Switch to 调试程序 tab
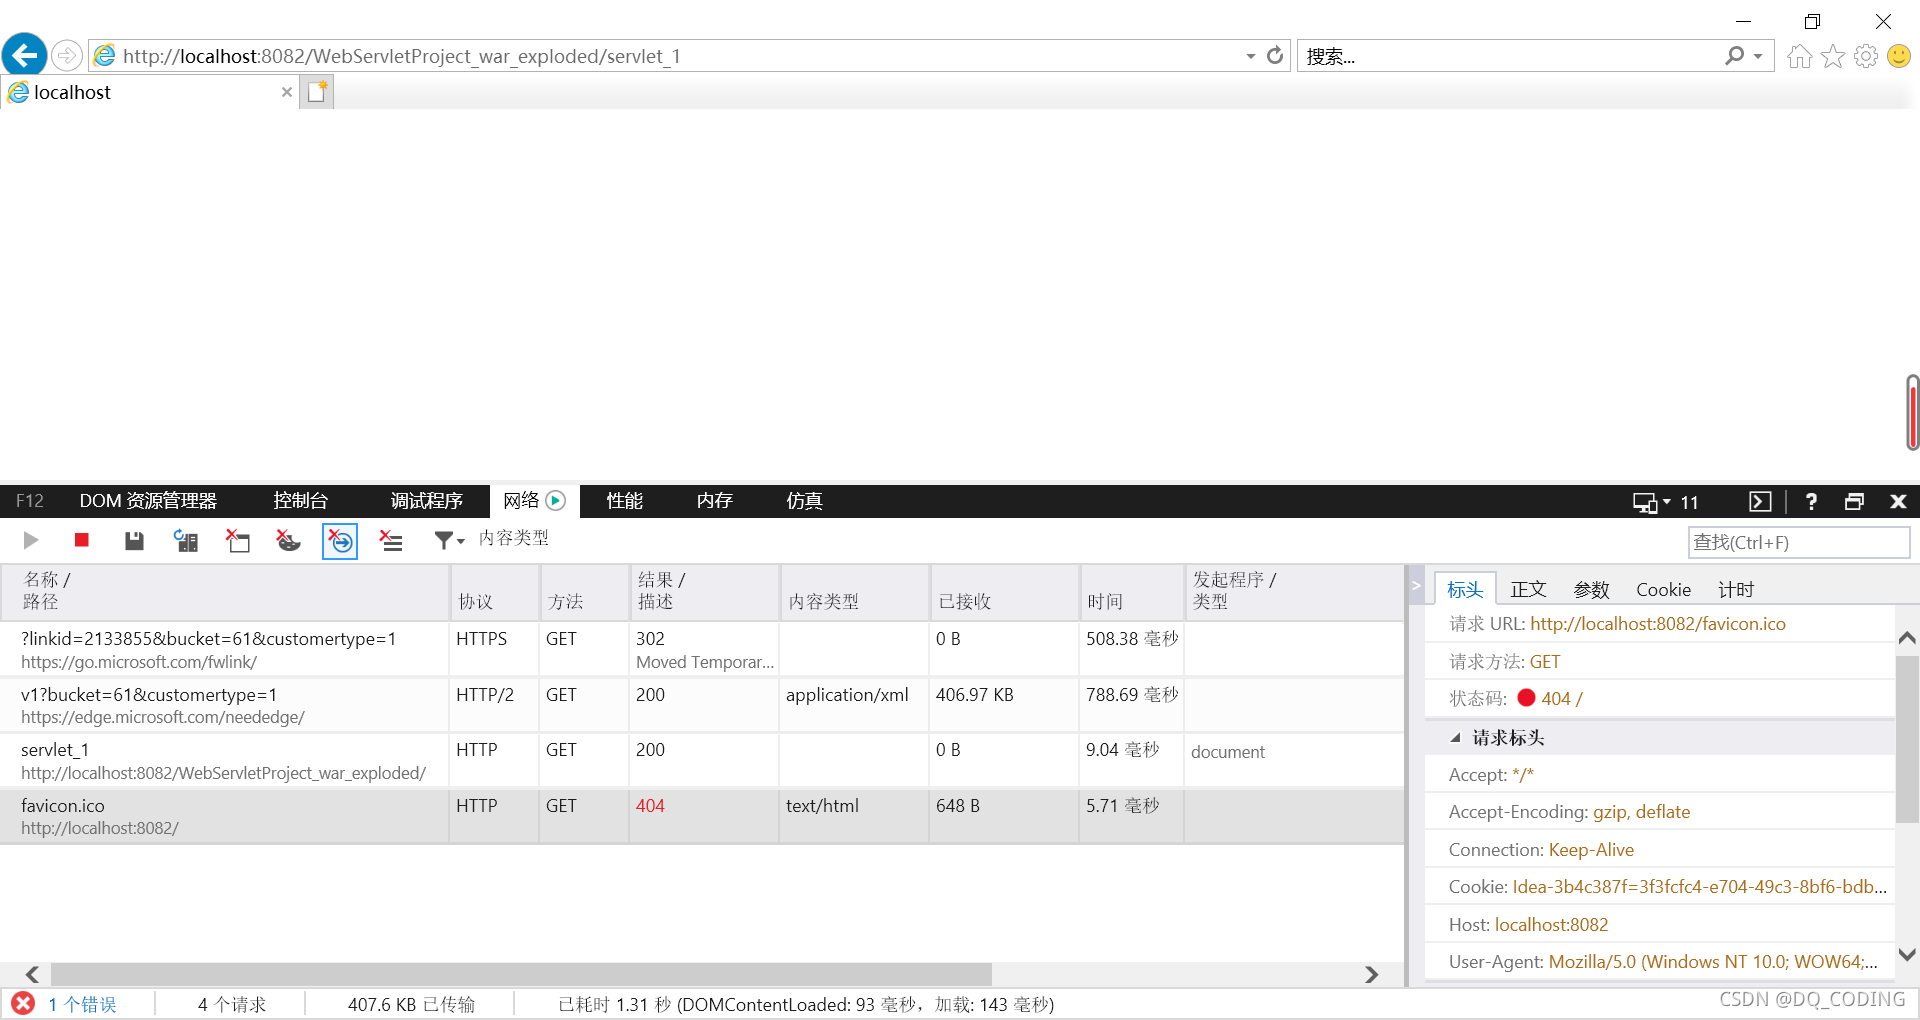The width and height of the screenshot is (1920, 1020). pyautogui.click(x=427, y=501)
